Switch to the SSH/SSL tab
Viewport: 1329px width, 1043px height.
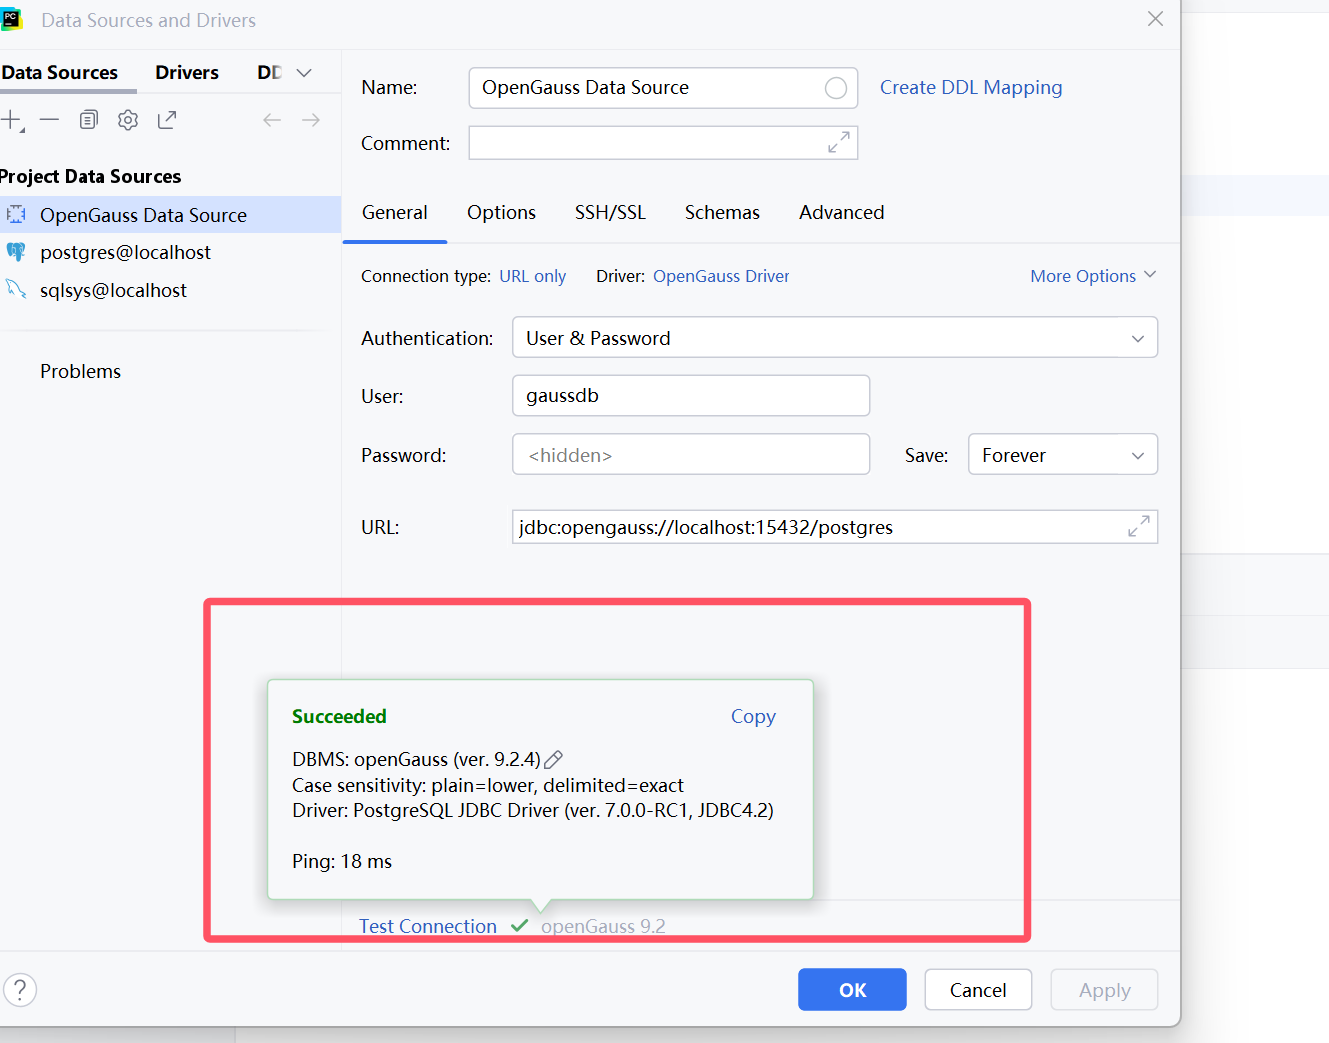pyautogui.click(x=610, y=212)
